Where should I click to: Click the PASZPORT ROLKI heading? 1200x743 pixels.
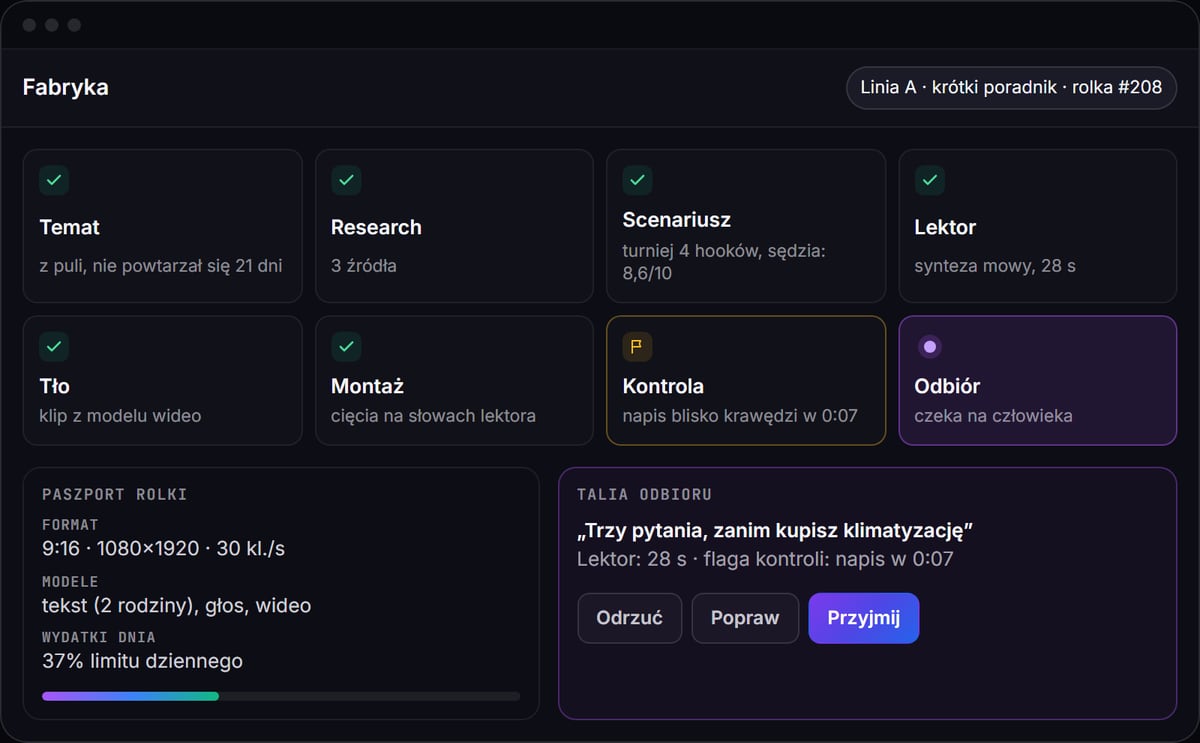(114, 495)
